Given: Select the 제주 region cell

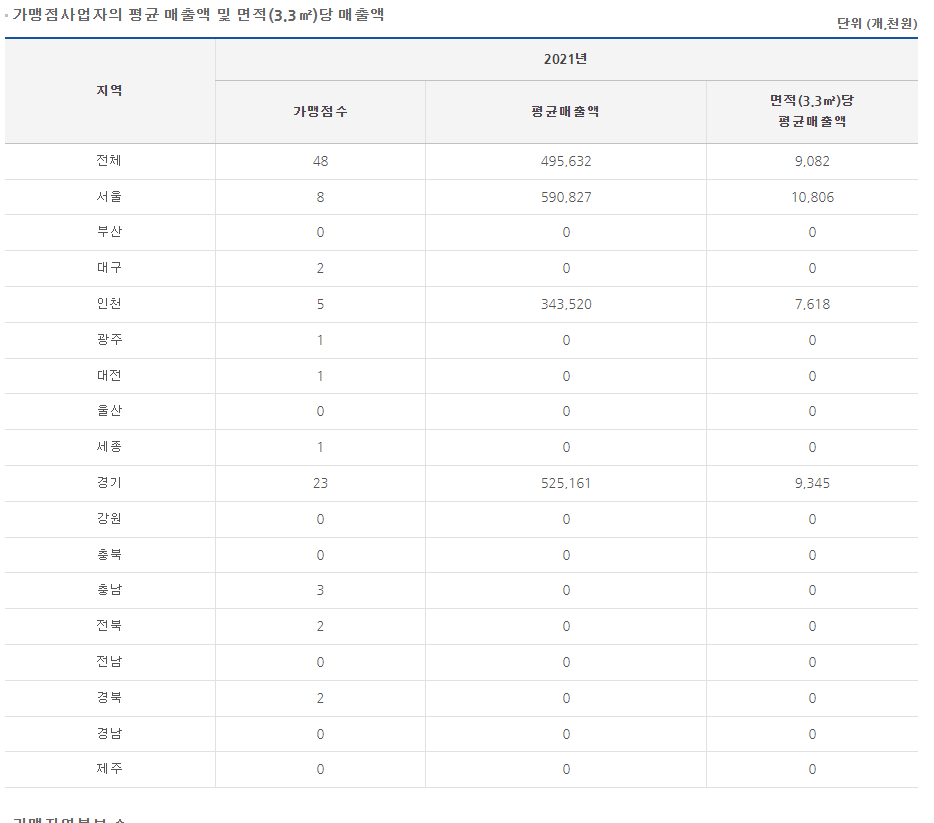Looking at the screenshot, I should [110, 769].
